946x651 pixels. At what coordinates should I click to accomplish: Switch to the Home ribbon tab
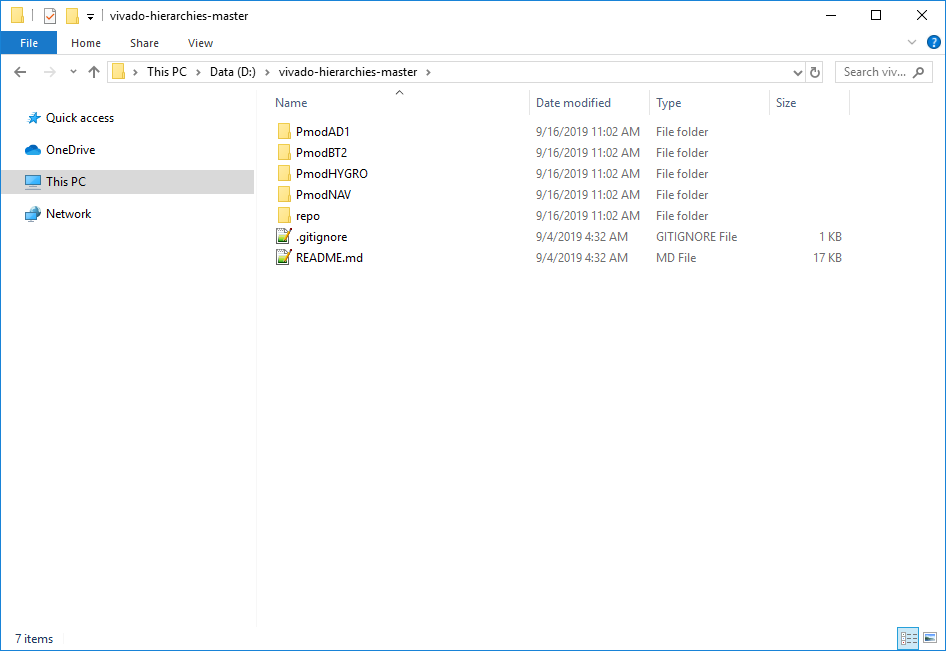pos(86,43)
